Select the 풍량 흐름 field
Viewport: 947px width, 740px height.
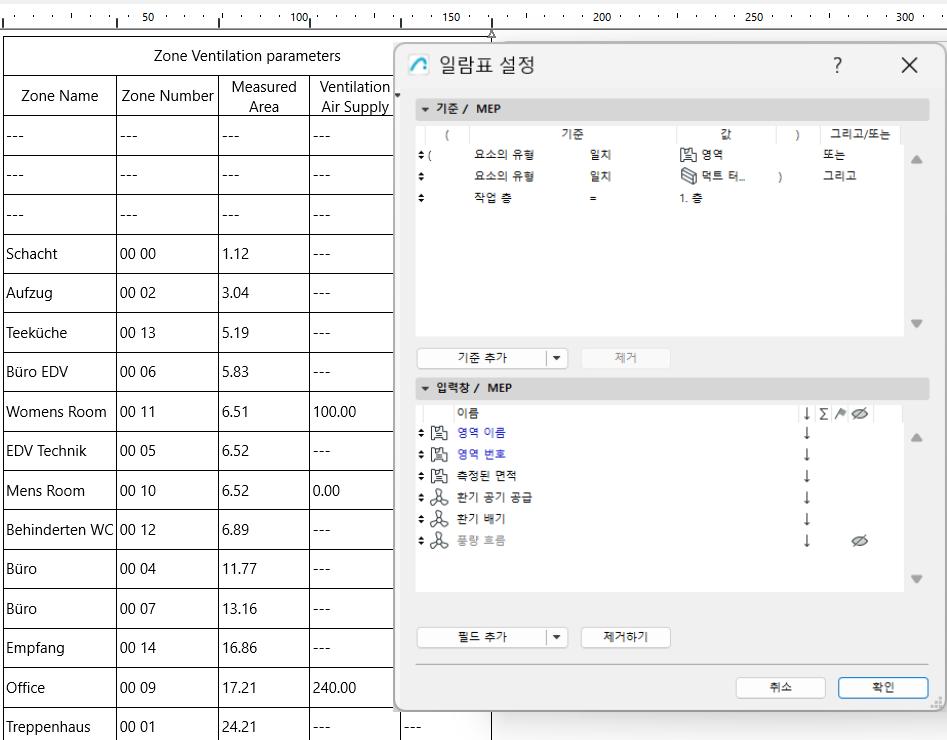(x=481, y=541)
